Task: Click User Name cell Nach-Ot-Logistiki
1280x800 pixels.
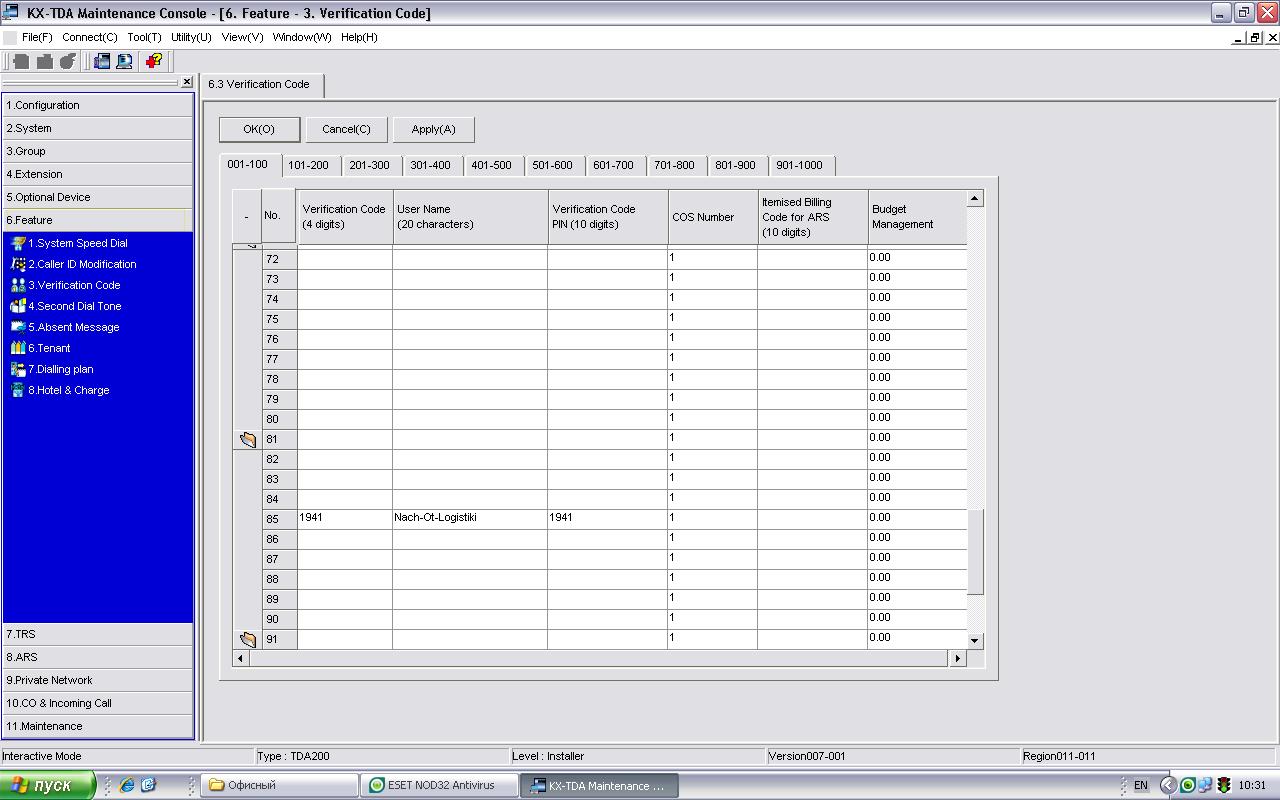Action: click(x=470, y=518)
